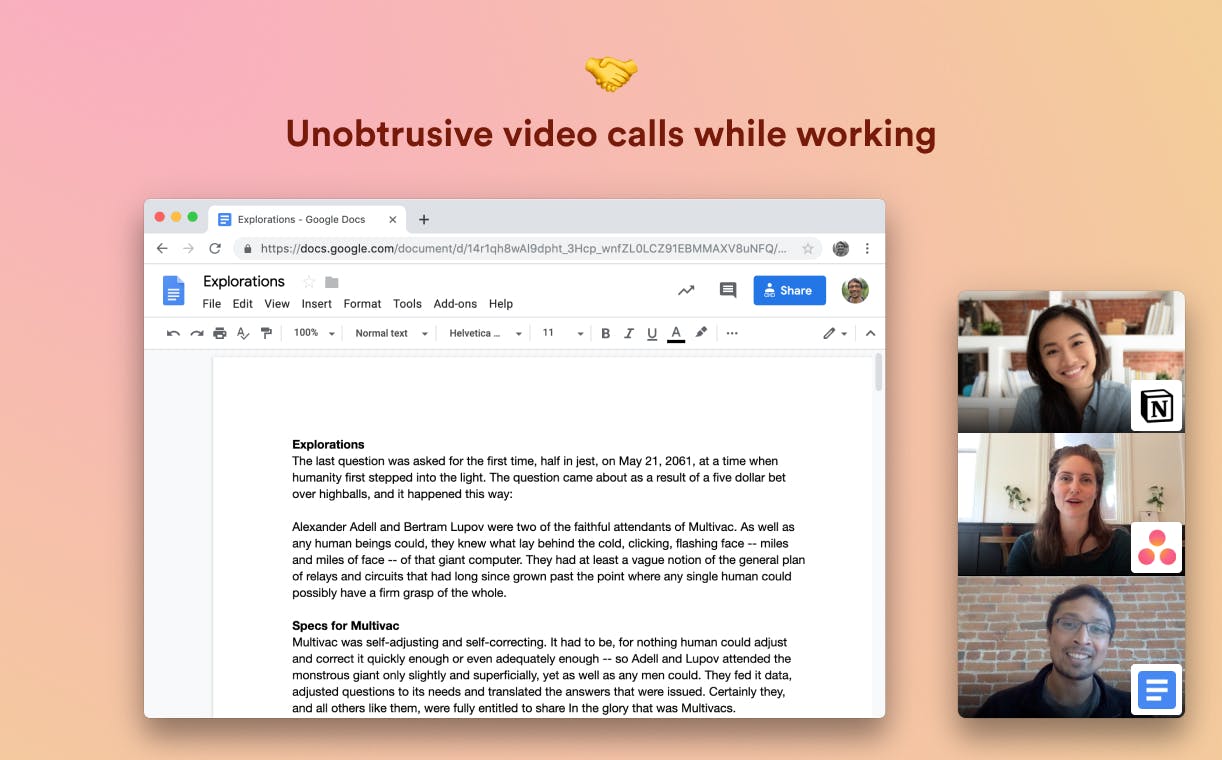Select the Paint format tool
Image resolution: width=1222 pixels, height=760 pixels.
click(267, 332)
